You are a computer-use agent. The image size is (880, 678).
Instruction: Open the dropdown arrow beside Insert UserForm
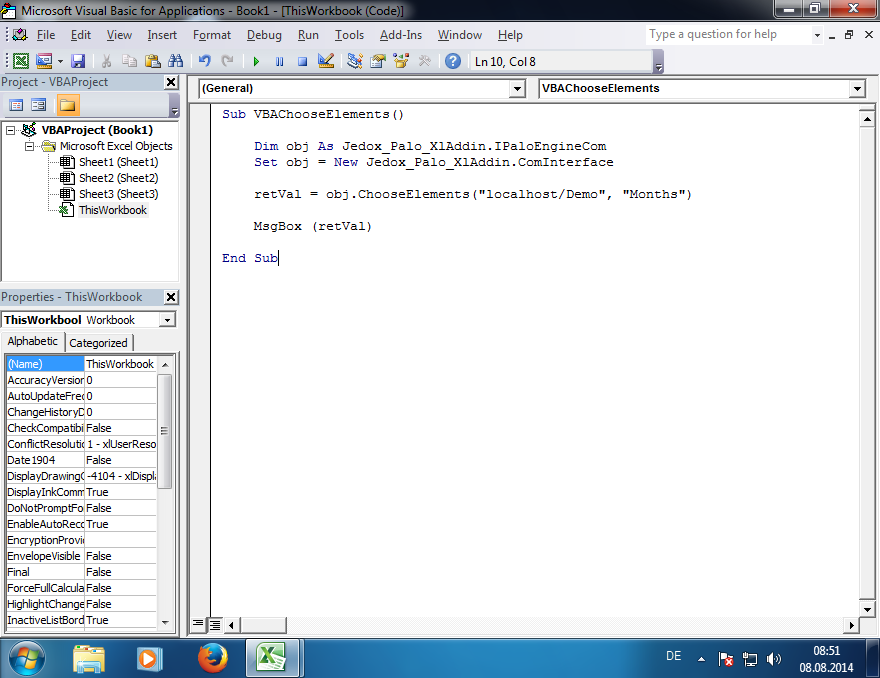(x=60, y=62)
